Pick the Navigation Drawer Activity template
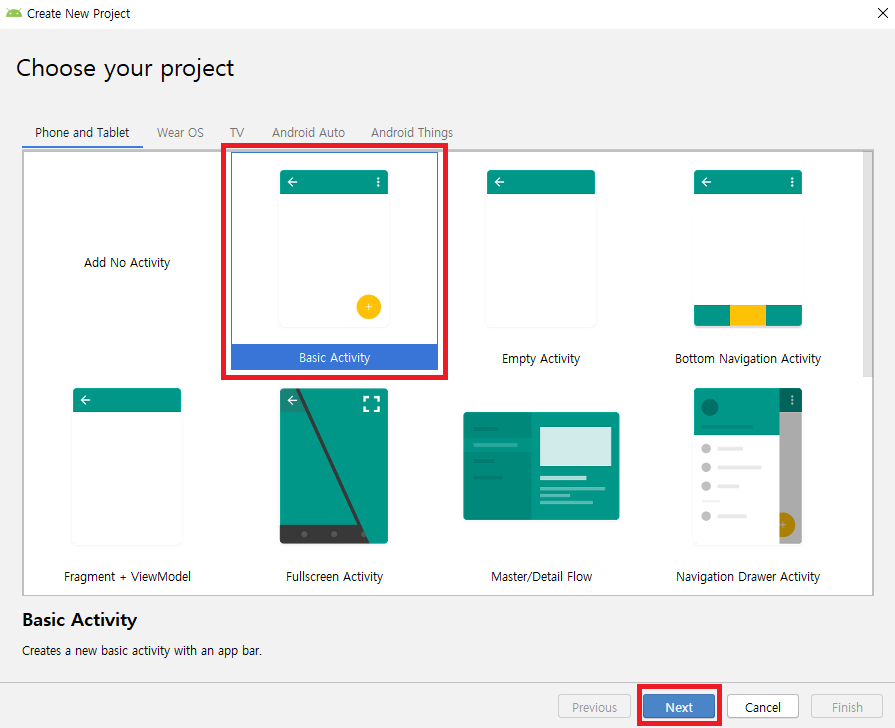This screenshot has height=728, width=895. tap(748, 466)
